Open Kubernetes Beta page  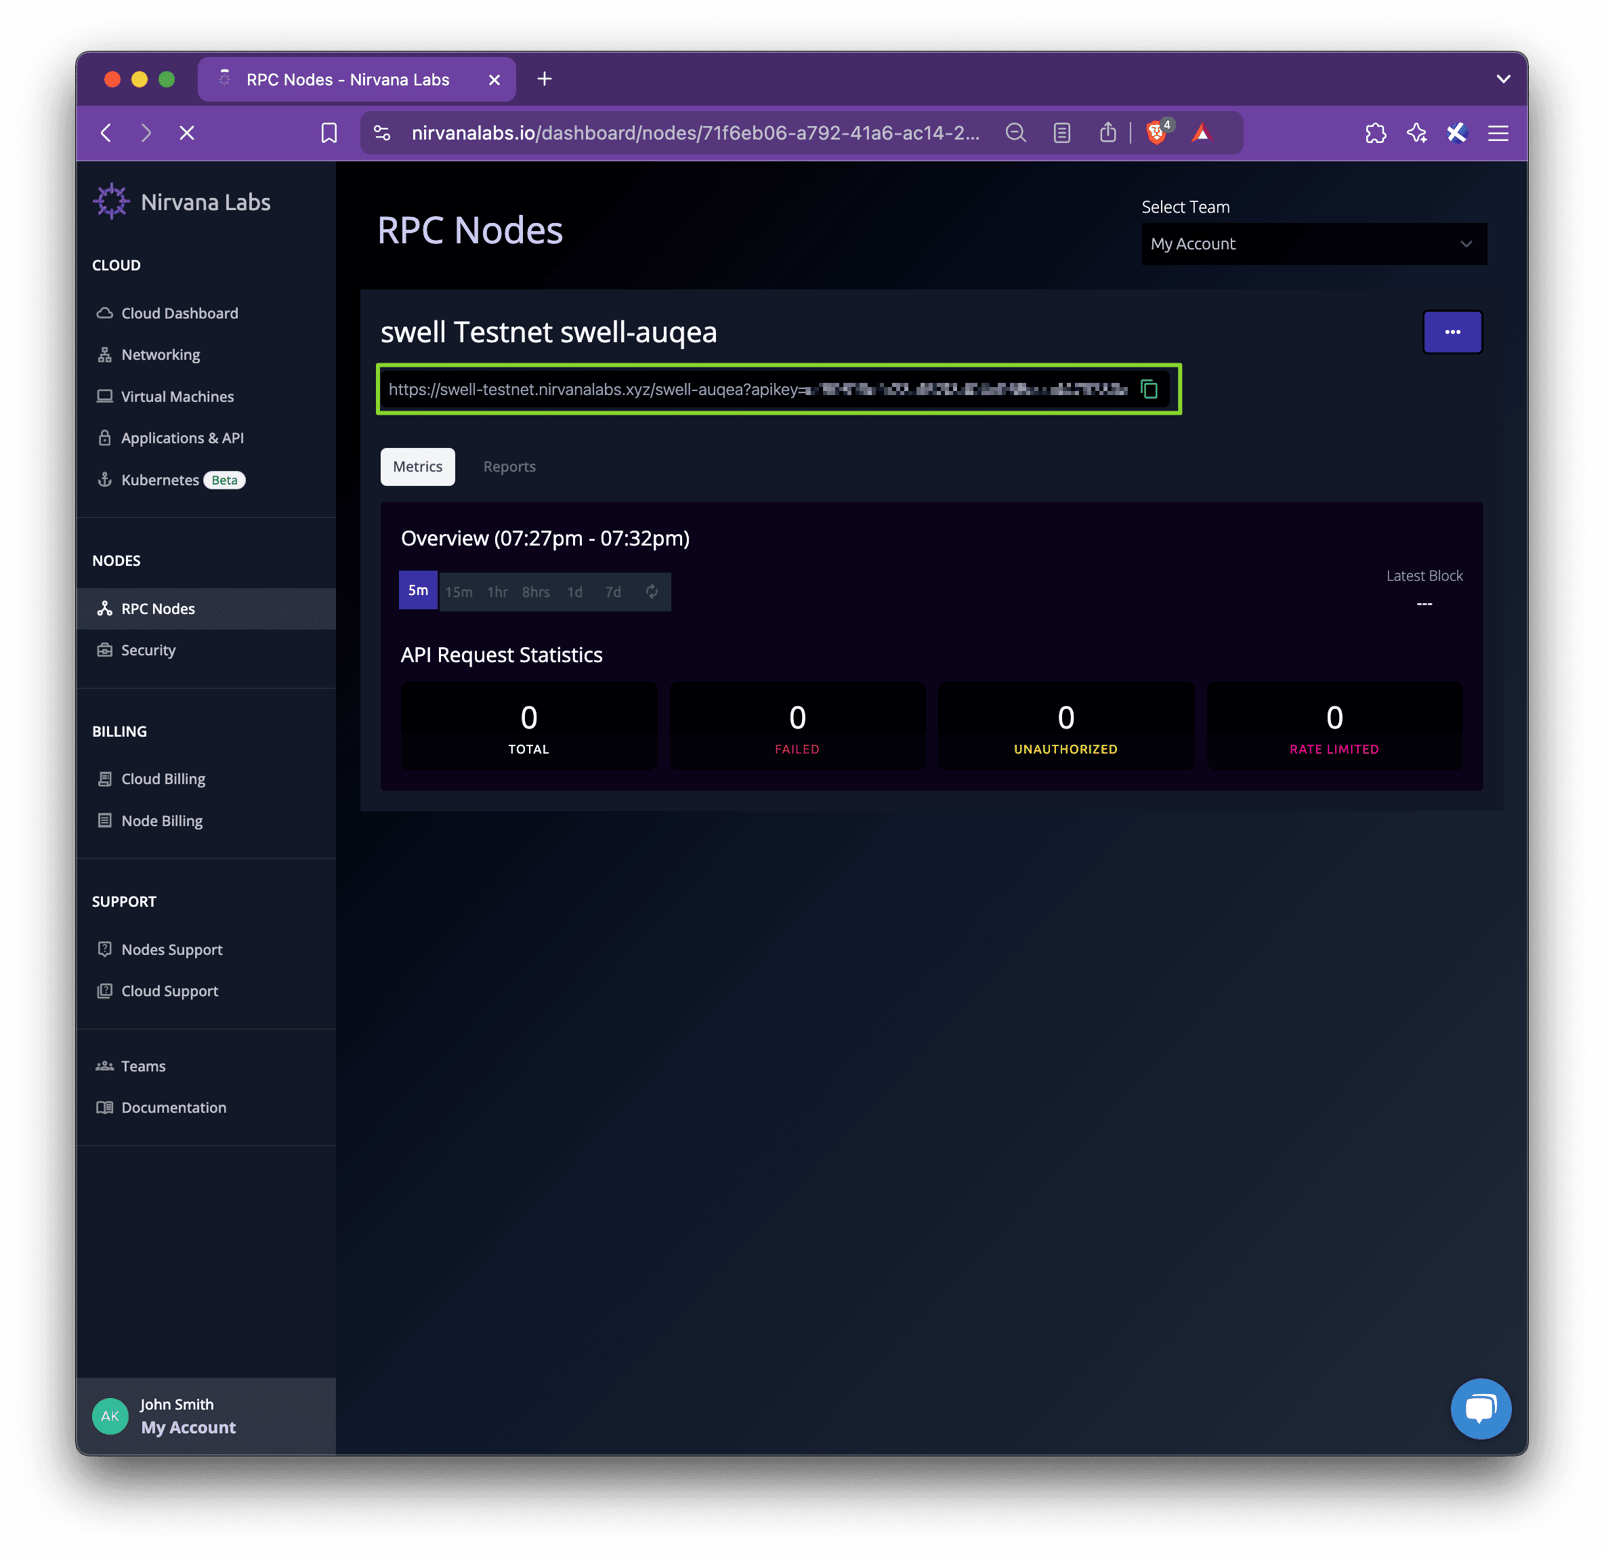point(206,480)
